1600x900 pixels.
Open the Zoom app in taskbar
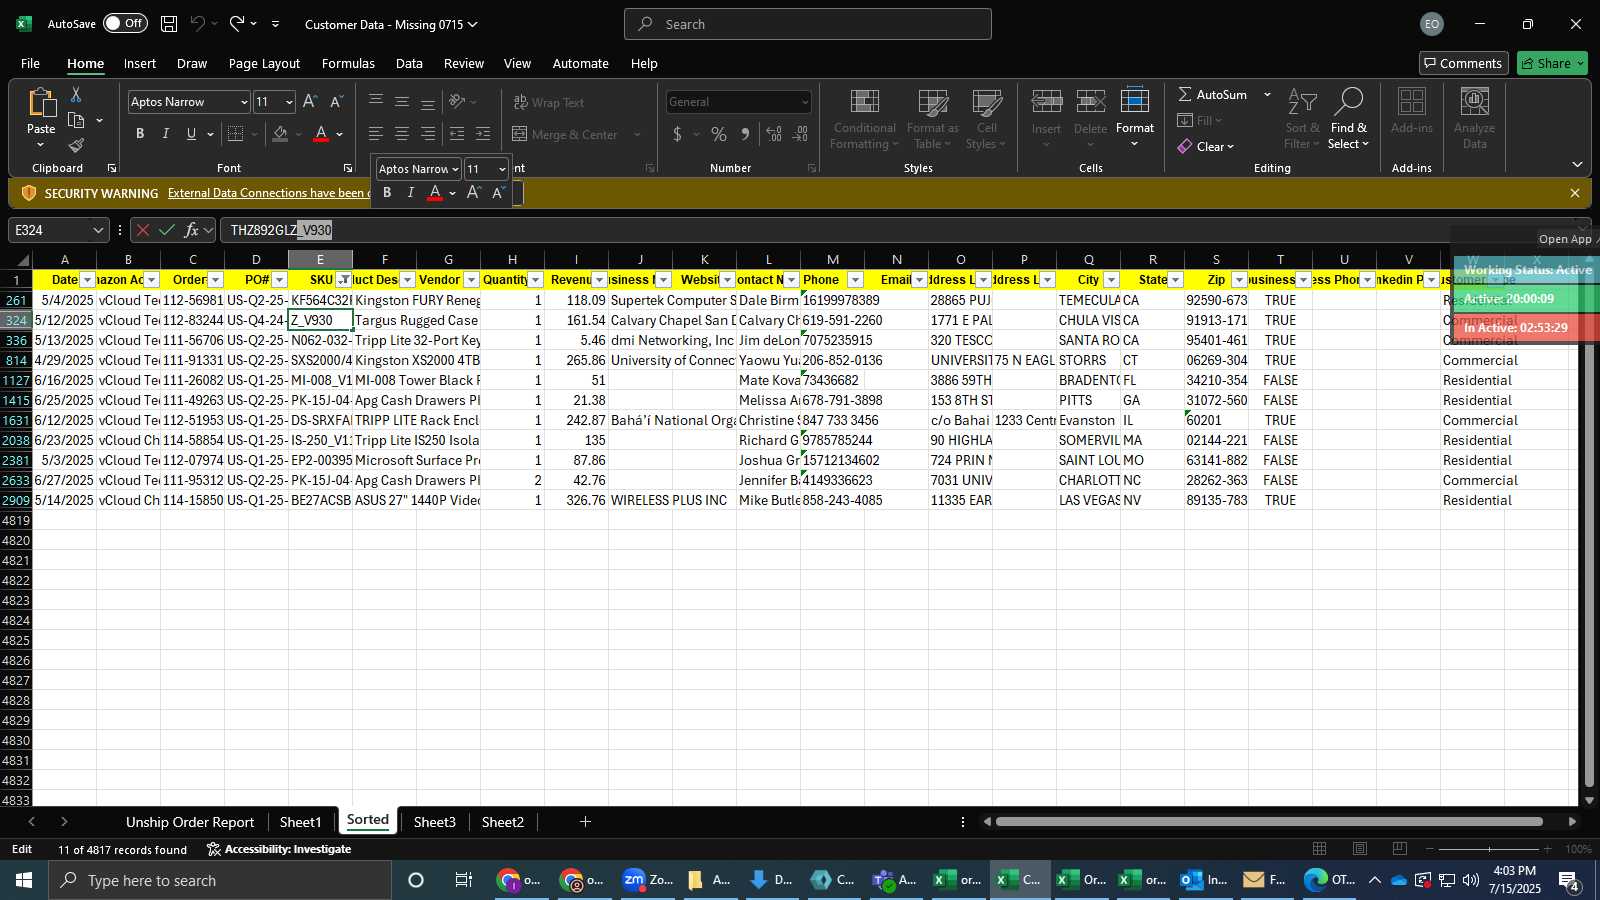point(647,880)
